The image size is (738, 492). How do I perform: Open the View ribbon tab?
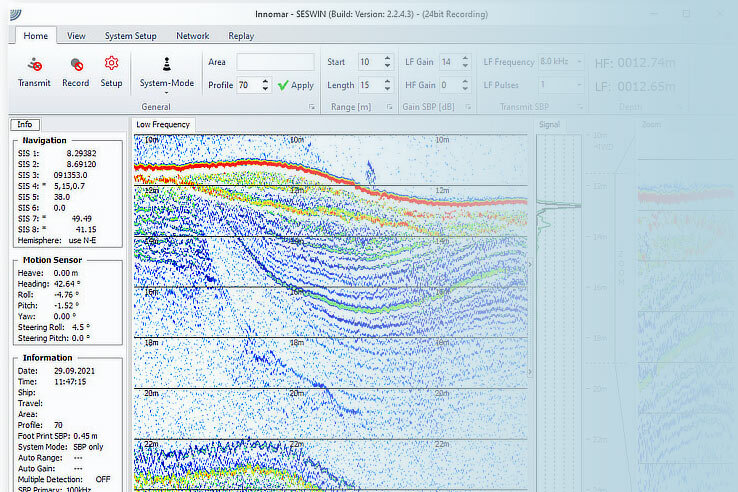pos(76,36)
